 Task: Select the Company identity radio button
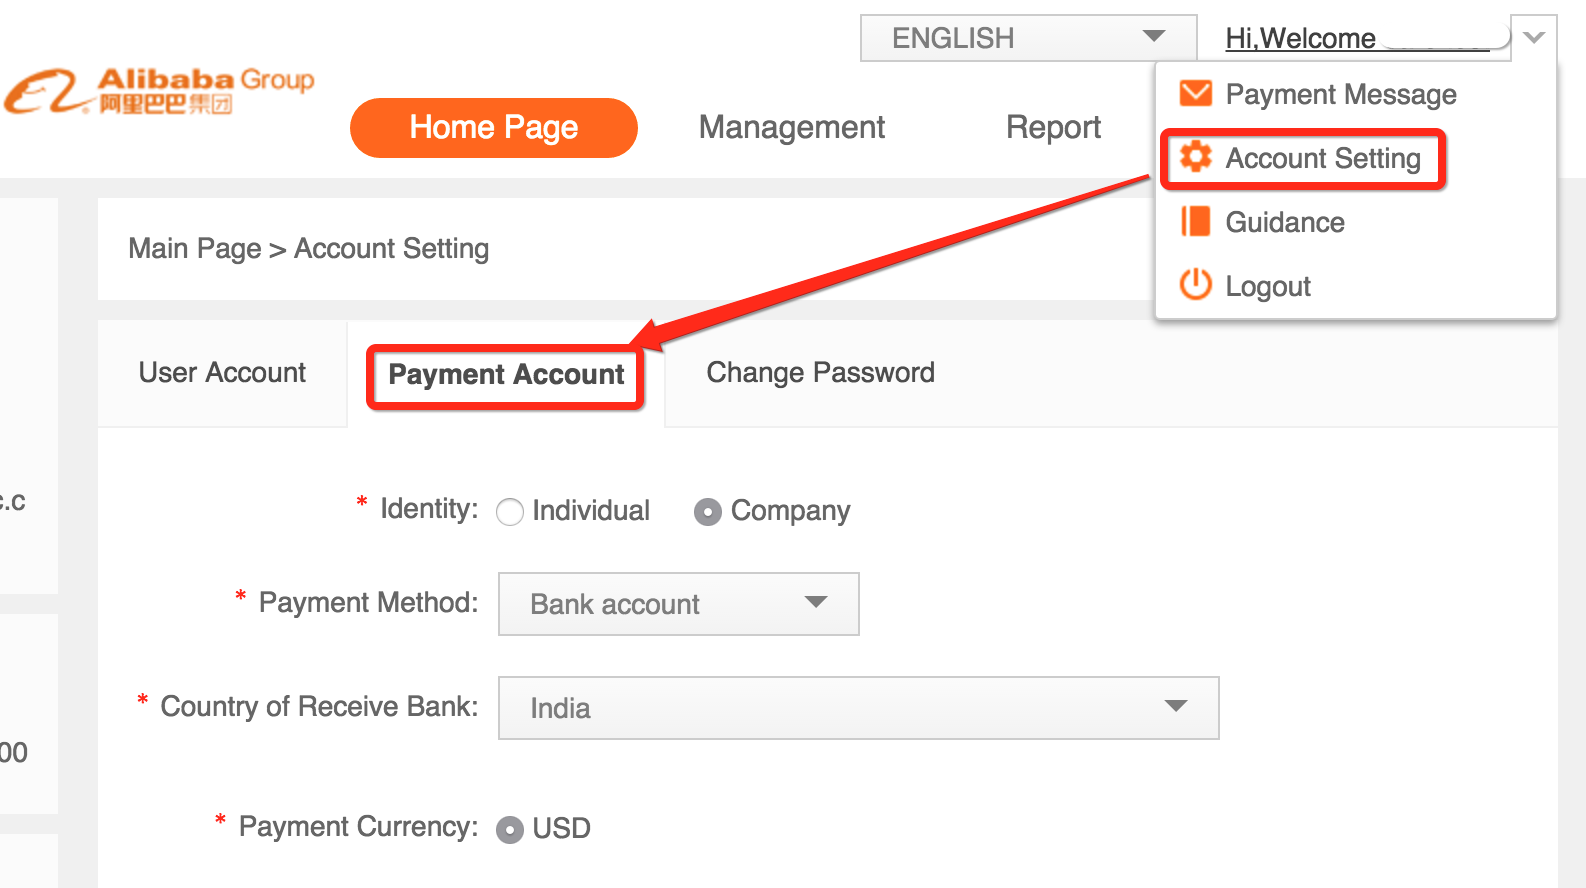point(708,512)
